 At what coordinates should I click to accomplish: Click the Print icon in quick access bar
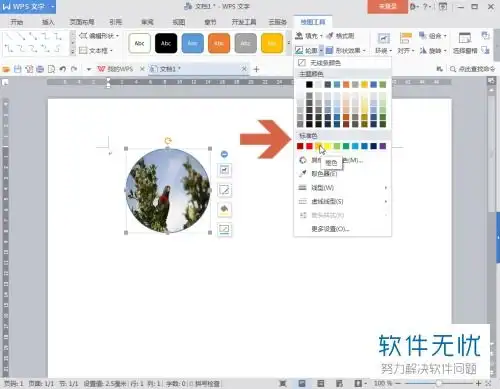[x=40, y=69]
